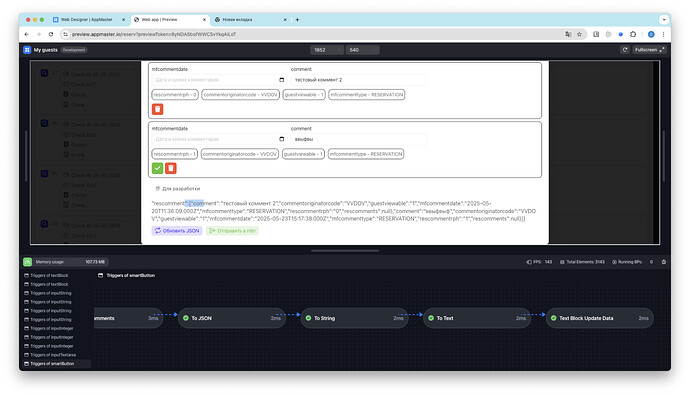Viewport: 690px width, 396px height.
Task: Click the comment field with 'тестовый коммент 2'
Action: (x=358, y=80)
